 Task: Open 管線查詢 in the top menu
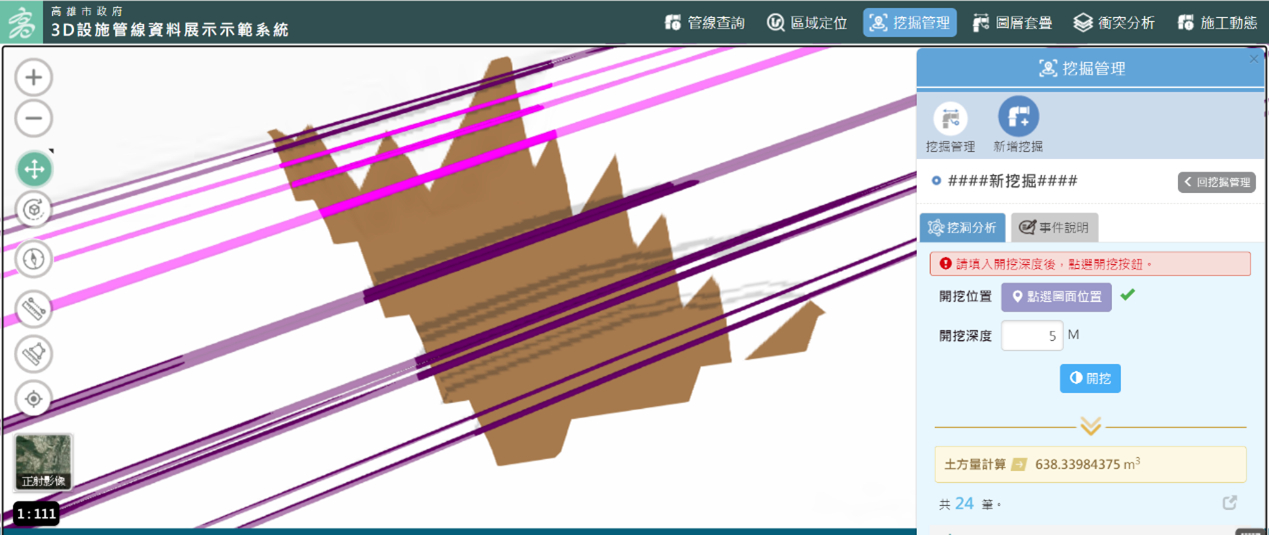[705, 22]
